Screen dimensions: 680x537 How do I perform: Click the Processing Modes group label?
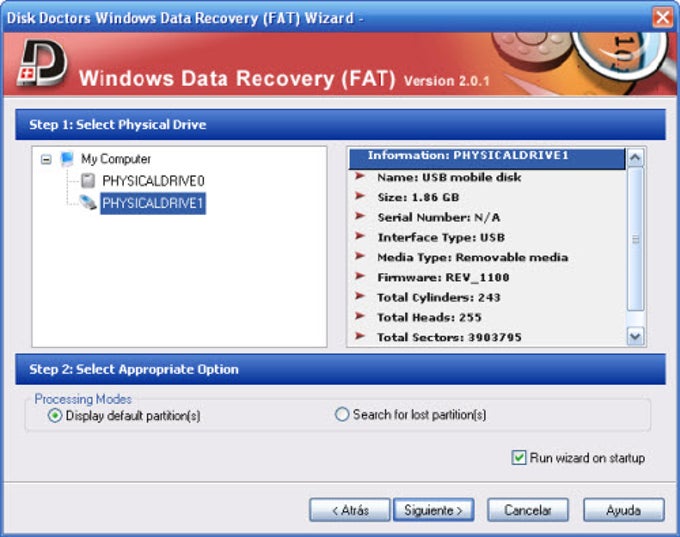pos(83,399)
